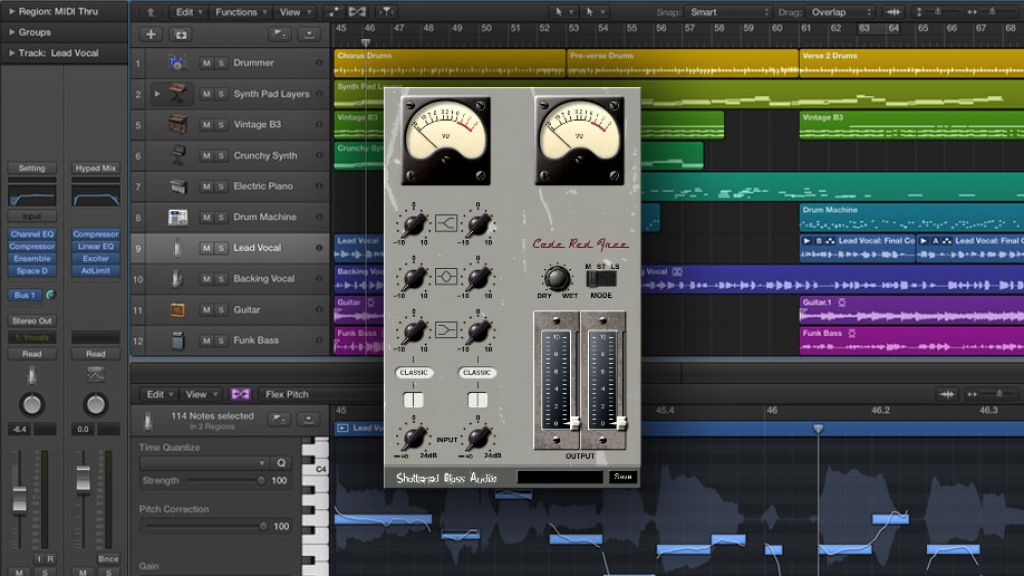The width and height of the screenshot is (1024, 576).
Task: Solo the Vintage B3 track
Action: tap(221, 124)
